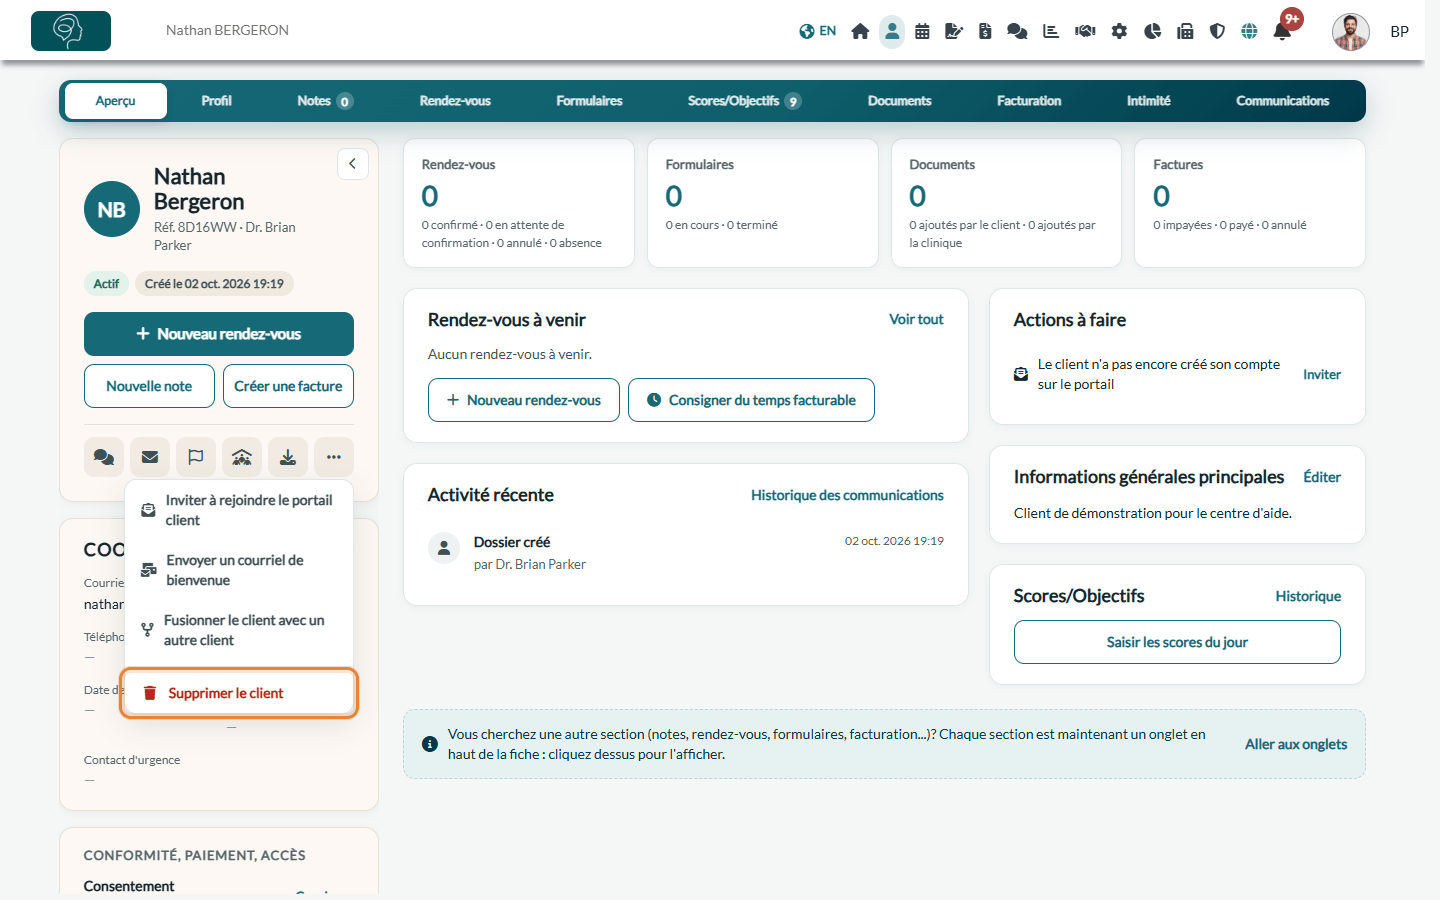Open the user profile avatar menu
Screen dimensions: 1440x900
1351,32
